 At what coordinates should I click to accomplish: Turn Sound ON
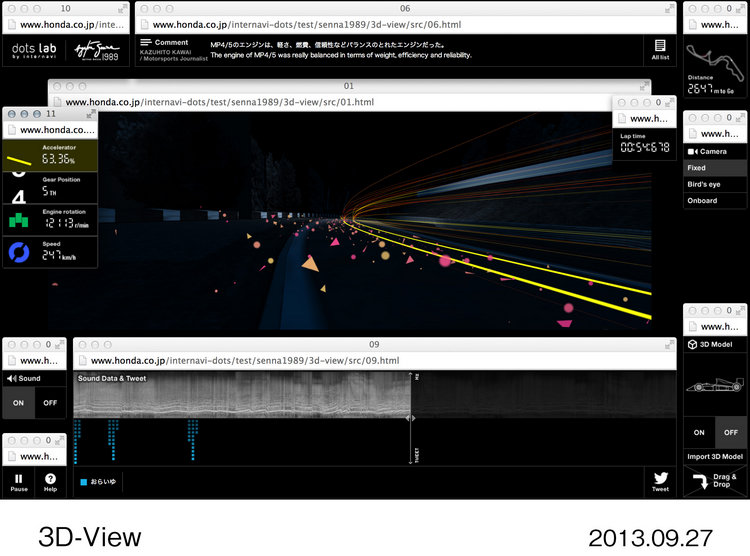coord(19,402)
